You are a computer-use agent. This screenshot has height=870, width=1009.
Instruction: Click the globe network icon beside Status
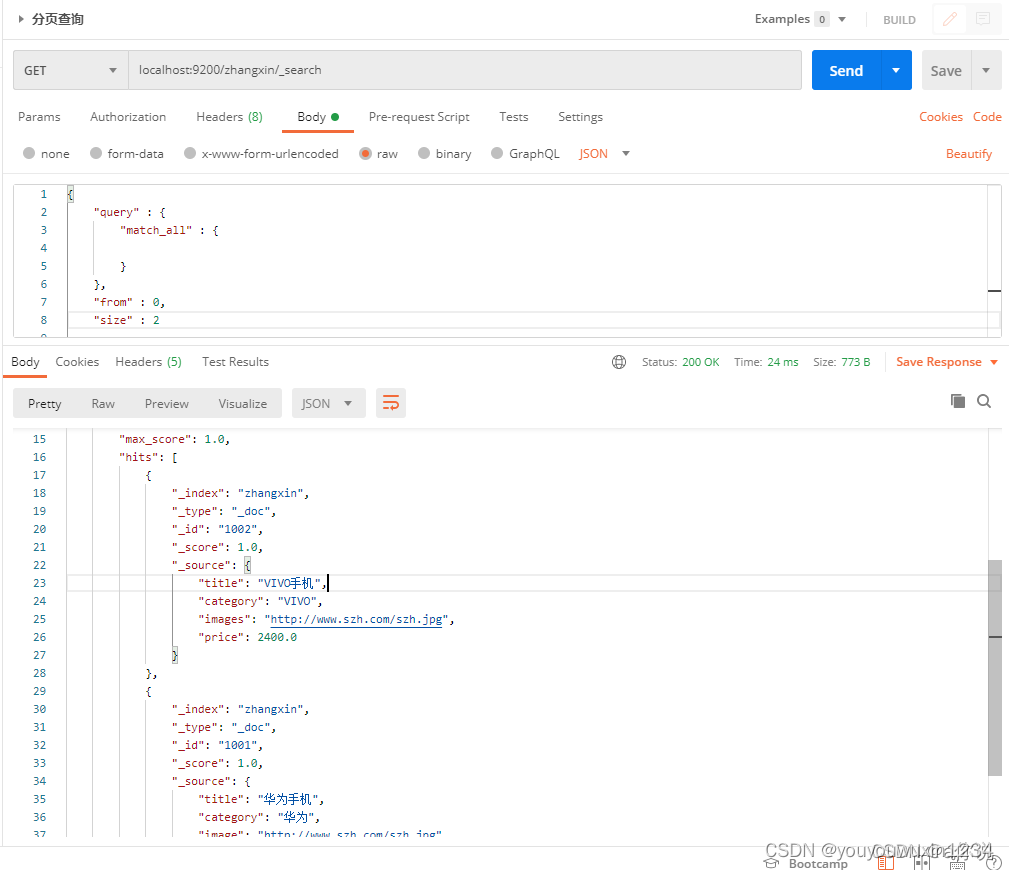pyautogui.click(x=618, y=362)
